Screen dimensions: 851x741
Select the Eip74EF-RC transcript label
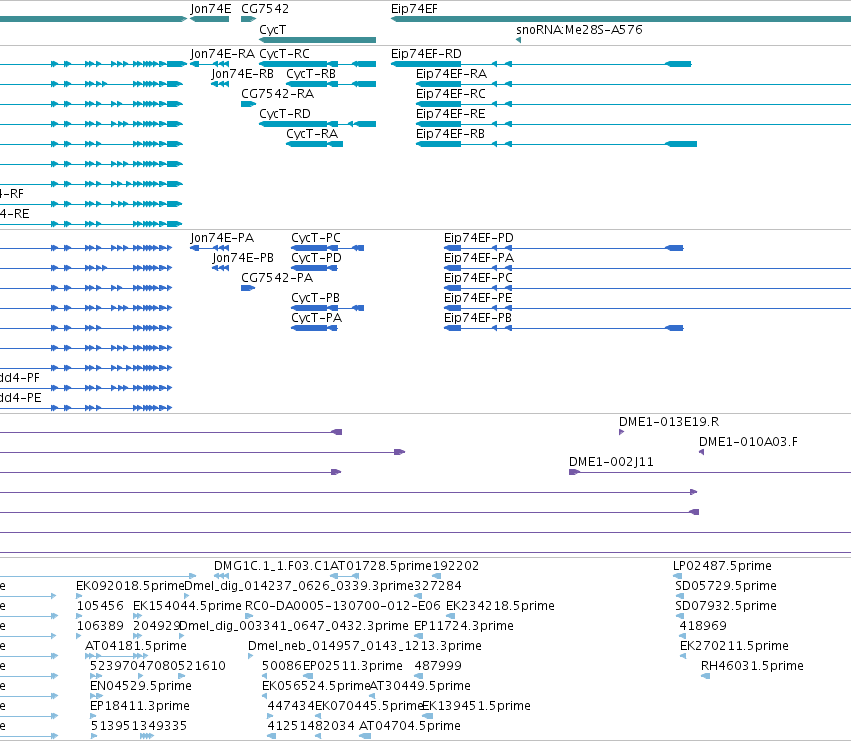point(450,94)
